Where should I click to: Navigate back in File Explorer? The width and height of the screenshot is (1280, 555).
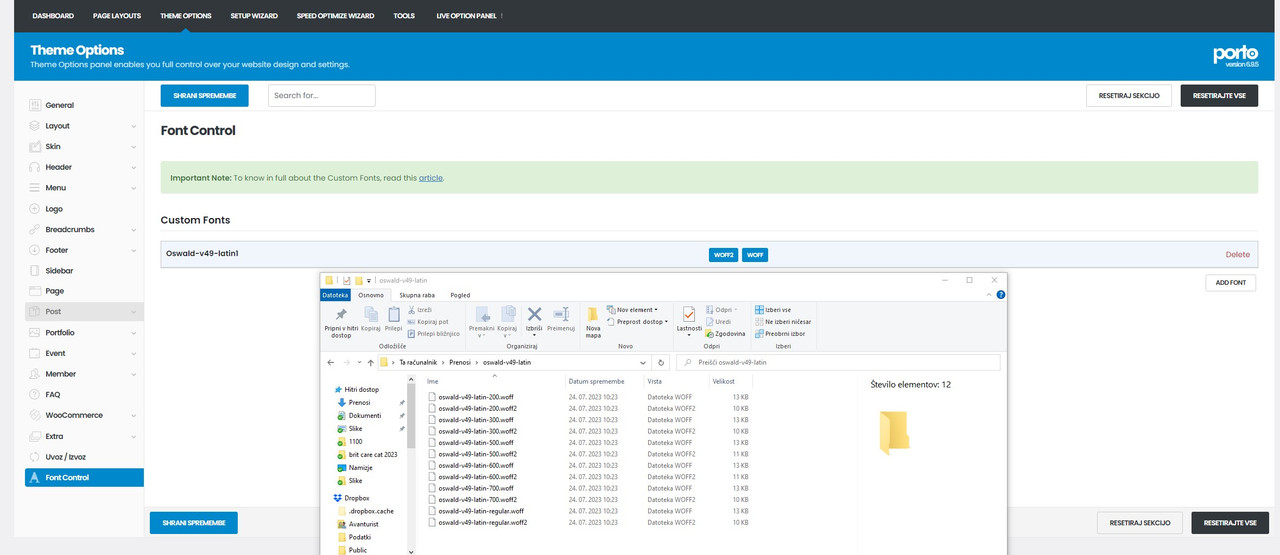tap(332, 362)
